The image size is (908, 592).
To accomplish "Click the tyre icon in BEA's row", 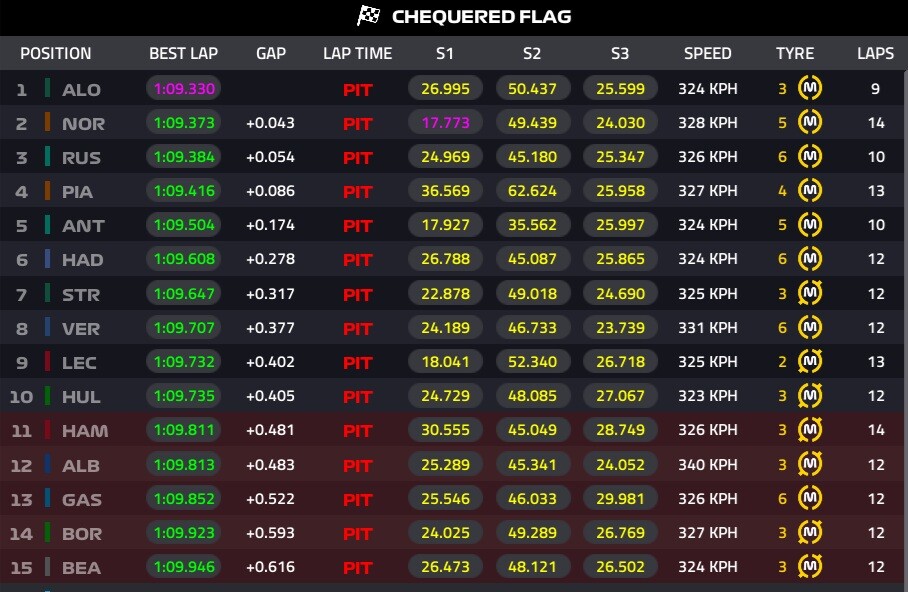I will (x=811, y=567).
